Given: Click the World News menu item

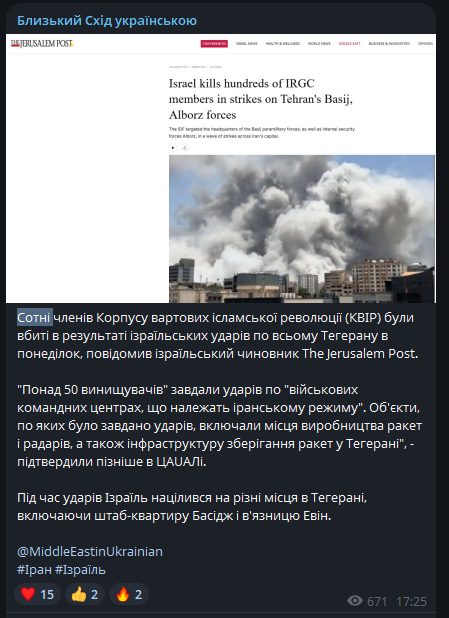Looking at the screenshot, I should click(x=319, y=43).
